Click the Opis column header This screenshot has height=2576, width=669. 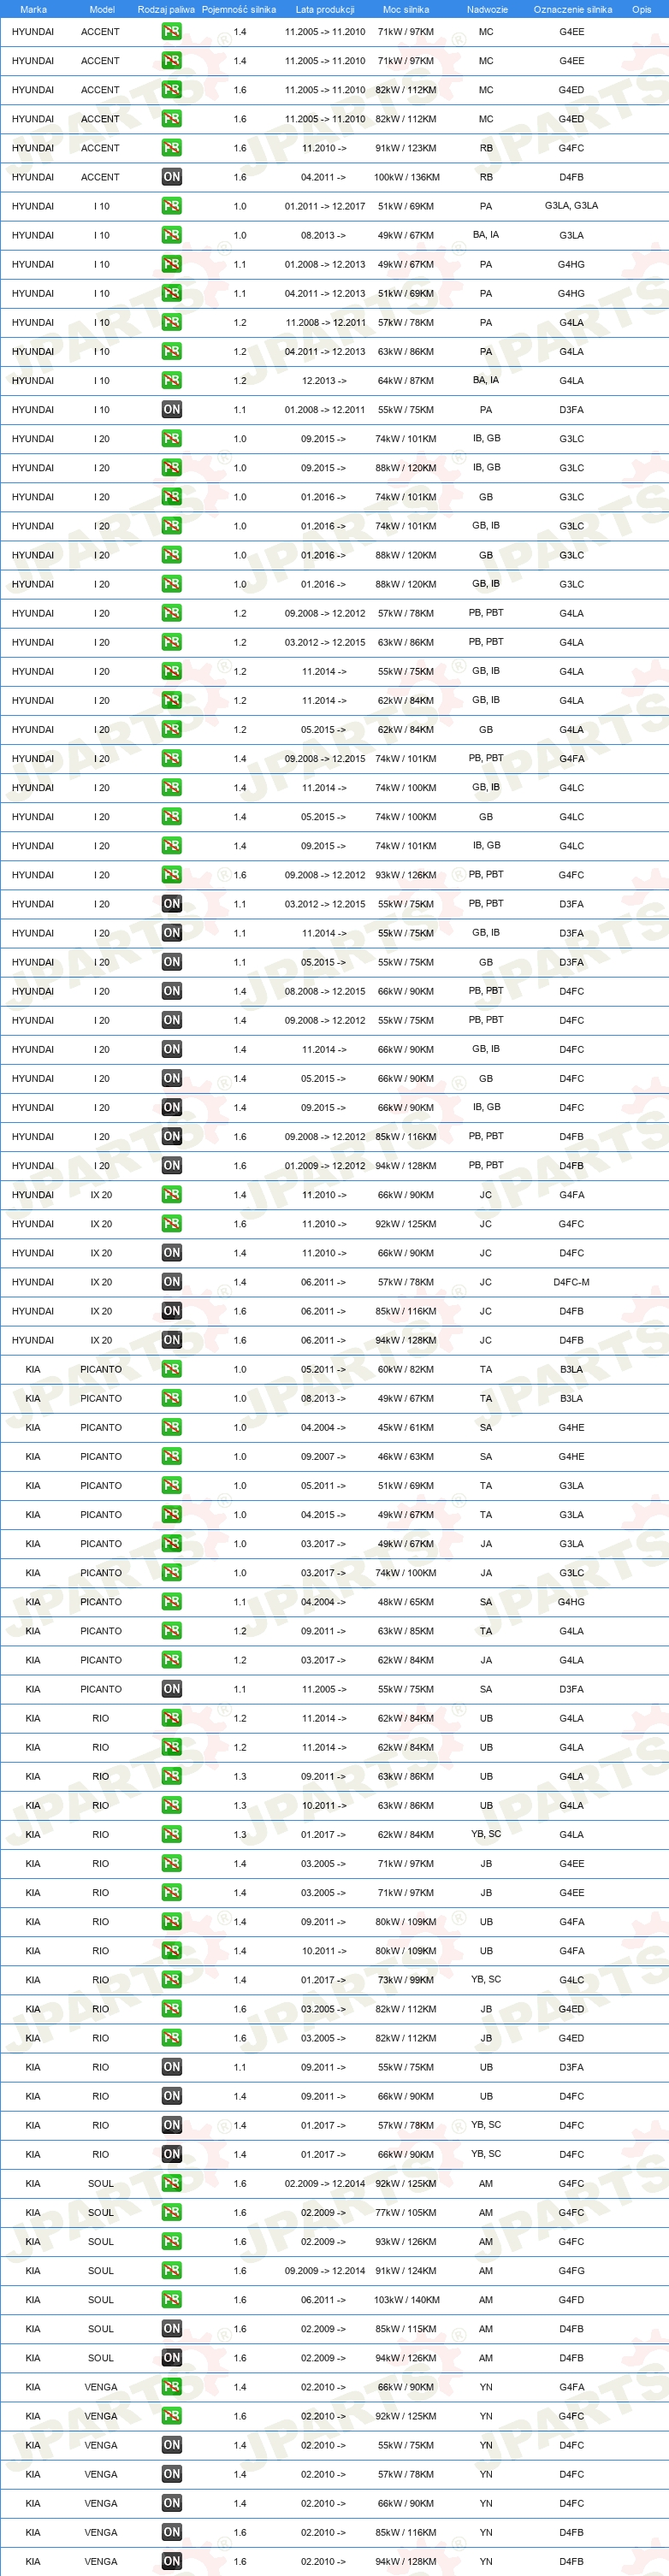click(642, 9)
